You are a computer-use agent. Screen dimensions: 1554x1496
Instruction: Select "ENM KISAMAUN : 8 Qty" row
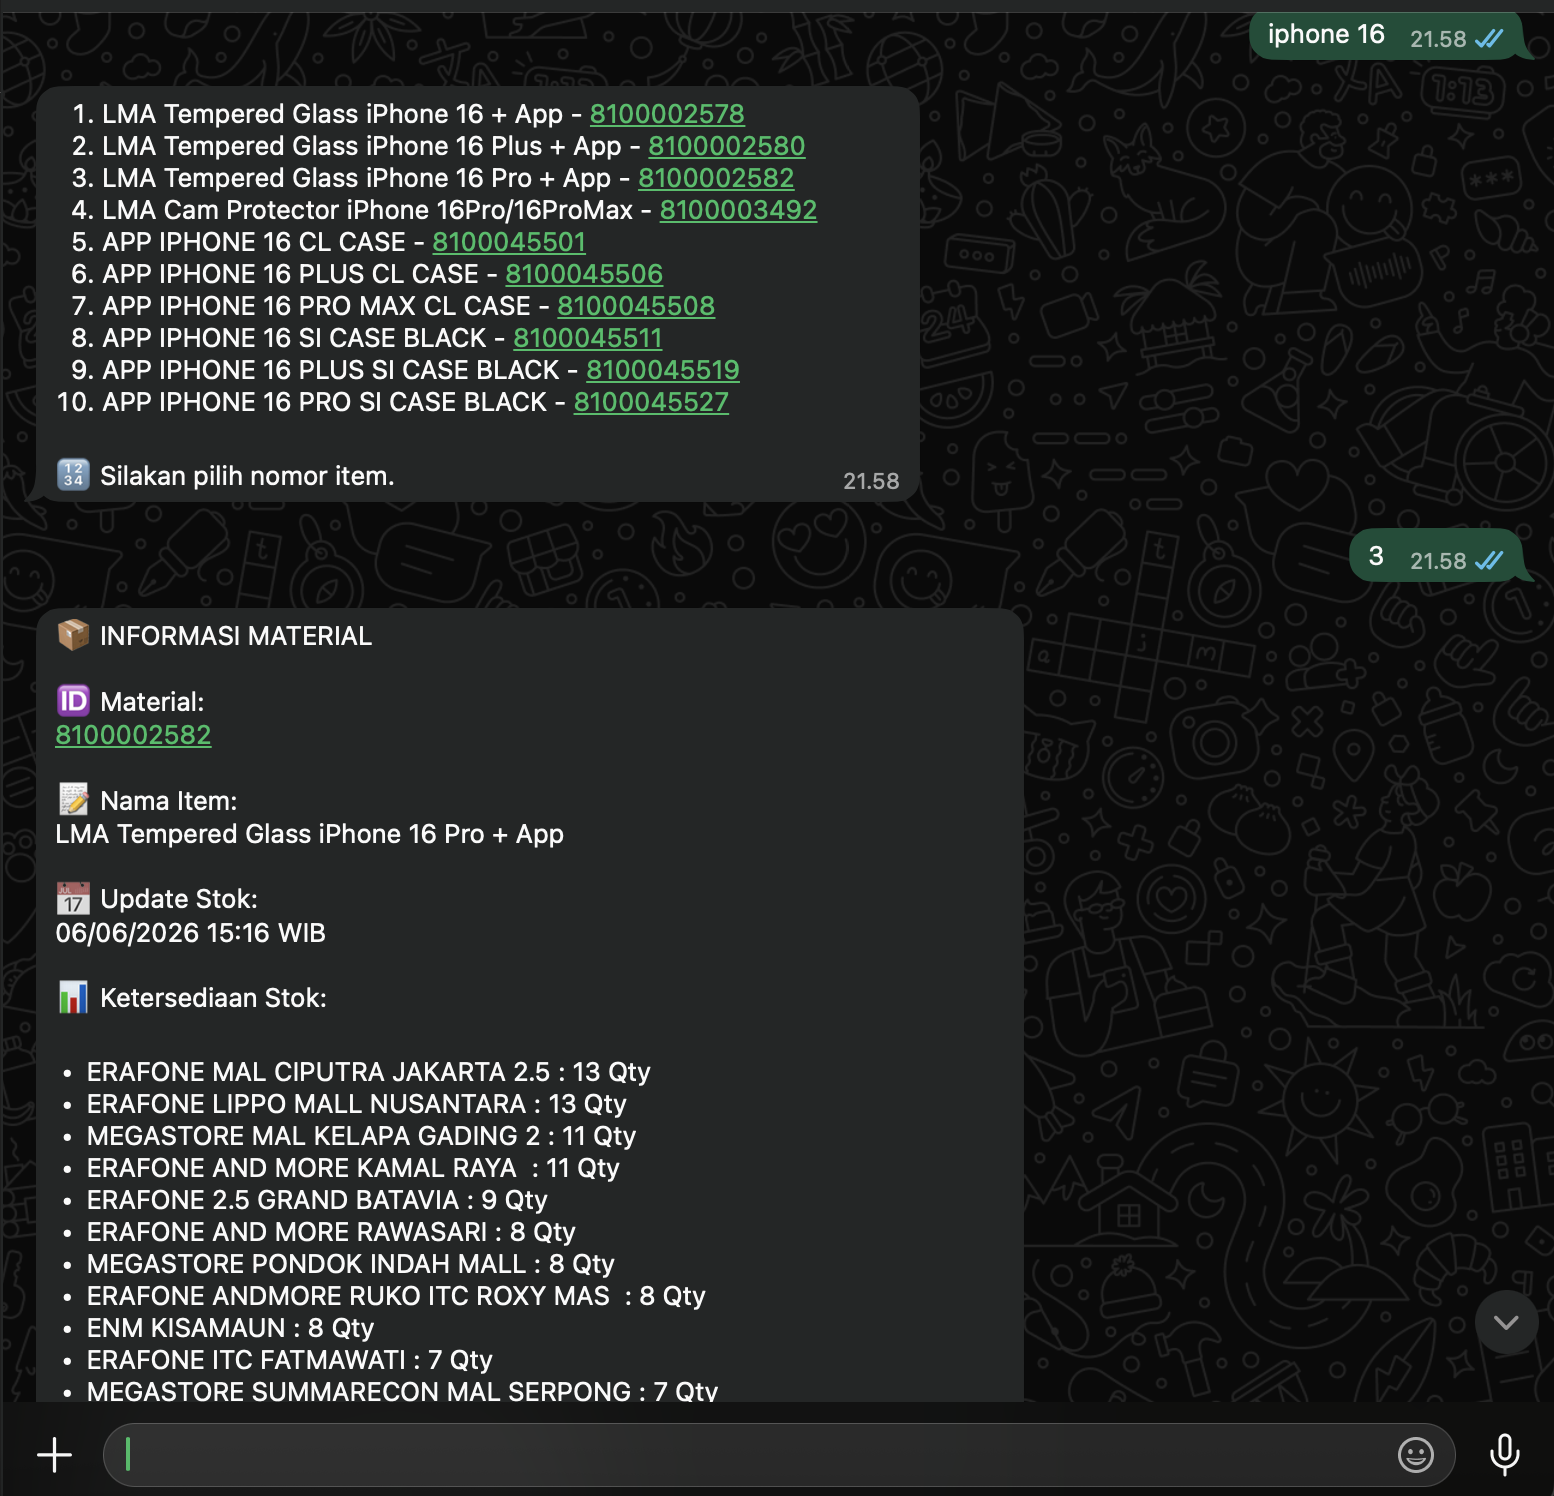230,1328
